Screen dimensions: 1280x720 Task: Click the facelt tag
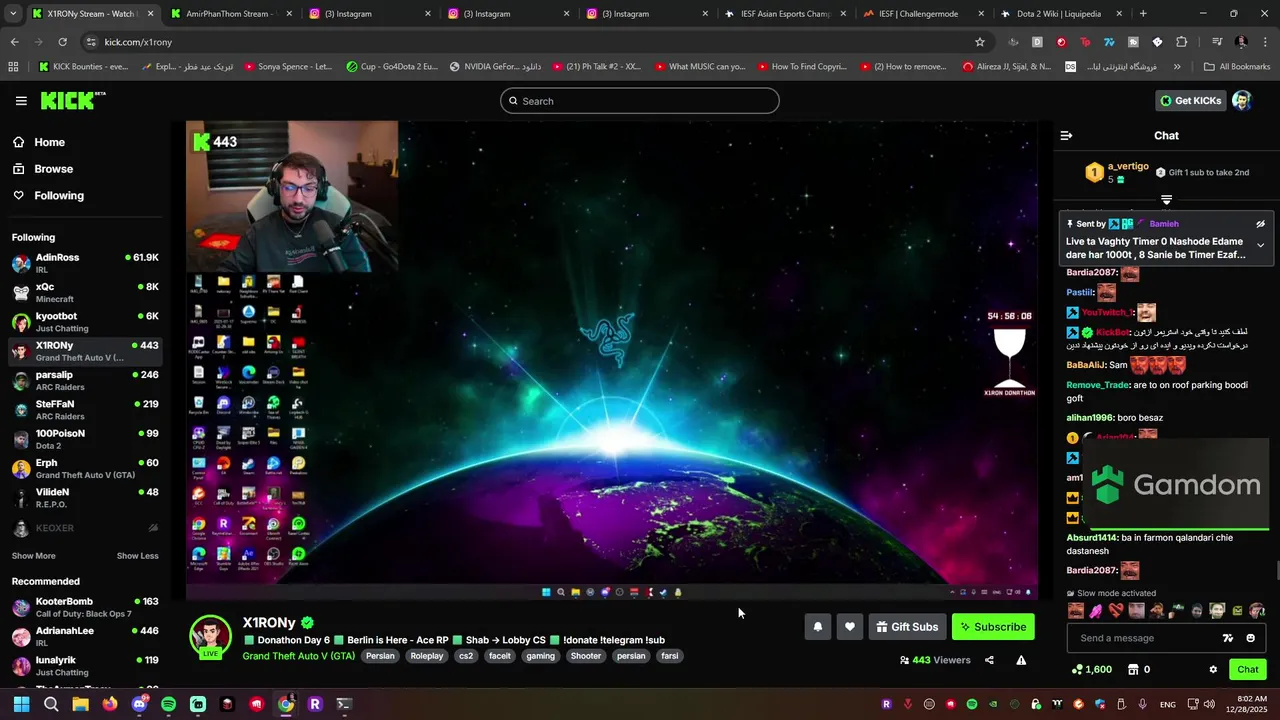[499, 656]
